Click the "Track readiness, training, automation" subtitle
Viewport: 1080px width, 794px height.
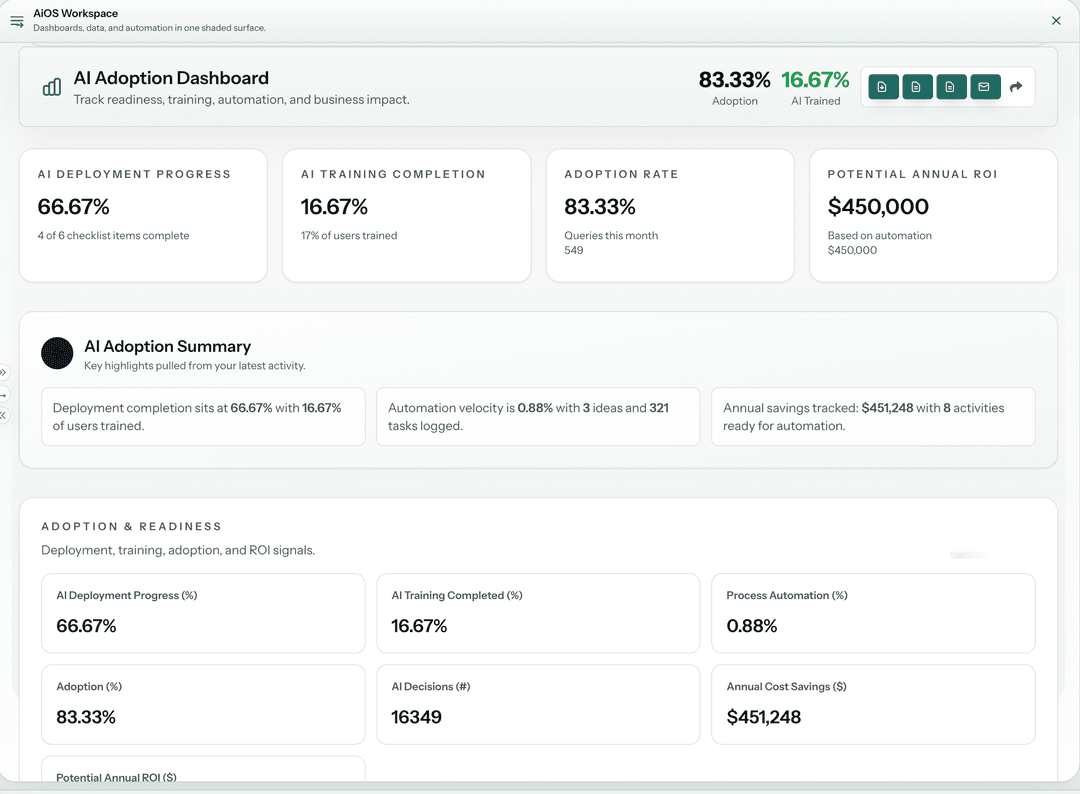point(242,100)
